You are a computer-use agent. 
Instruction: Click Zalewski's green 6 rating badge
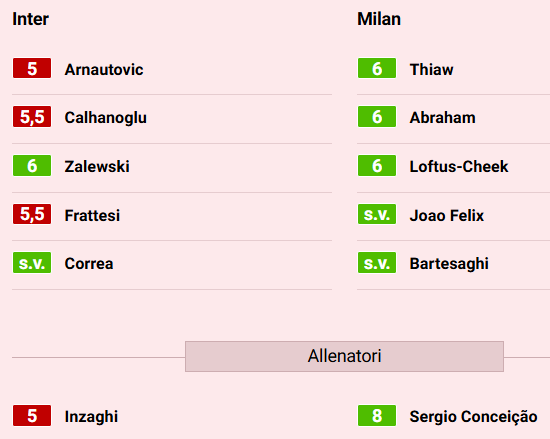(32, 166)
